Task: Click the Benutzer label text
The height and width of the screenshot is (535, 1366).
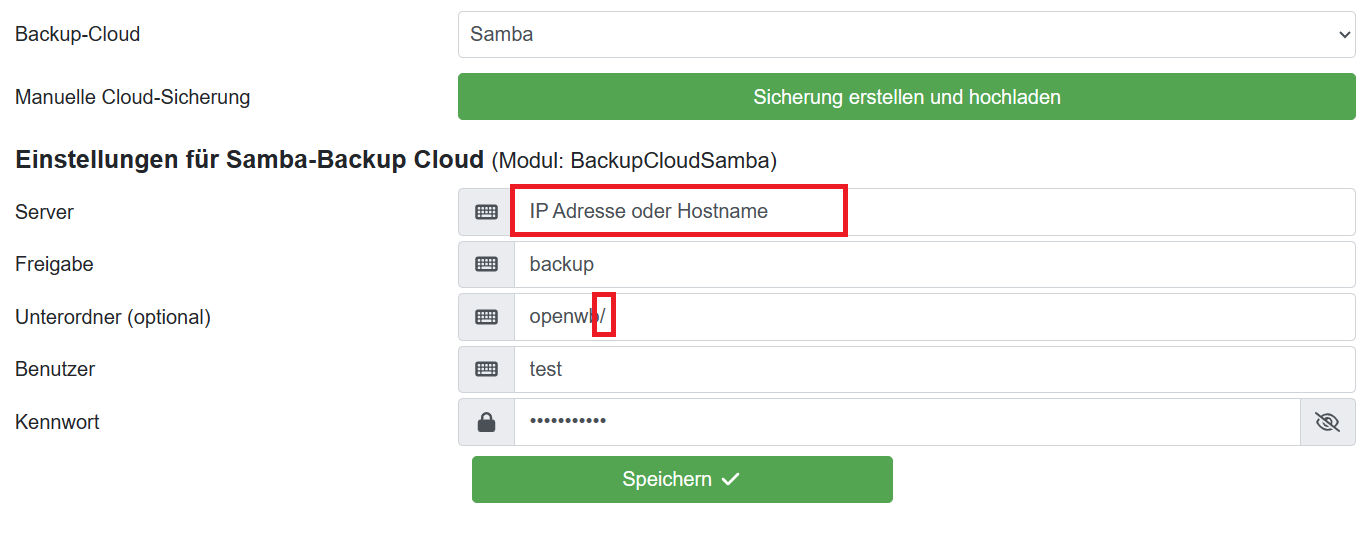Action: (55, 369)
